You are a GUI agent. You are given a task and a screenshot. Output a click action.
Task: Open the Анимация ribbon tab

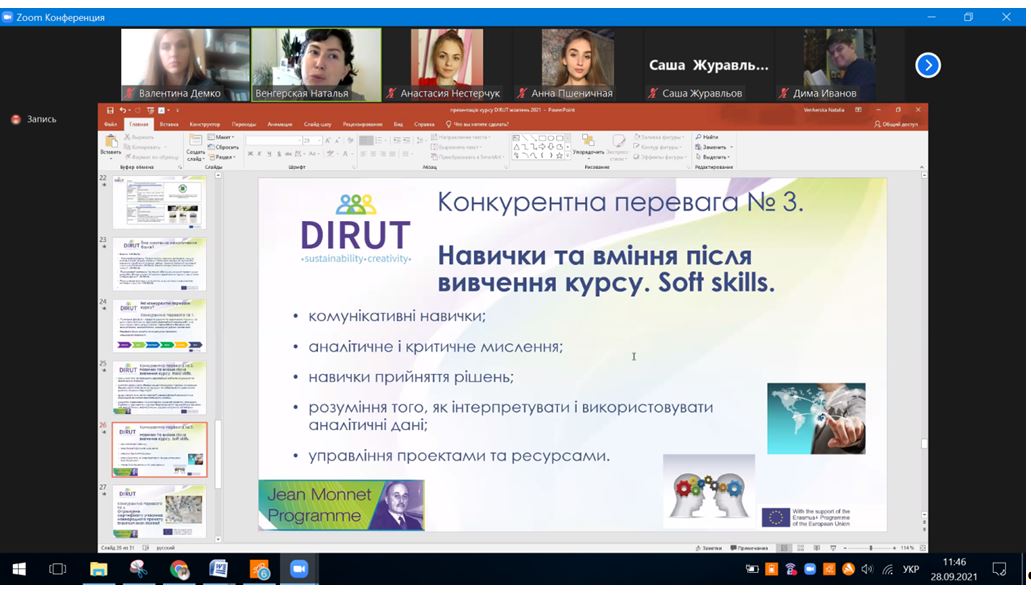pyautogui.click(x=280, y=124)
